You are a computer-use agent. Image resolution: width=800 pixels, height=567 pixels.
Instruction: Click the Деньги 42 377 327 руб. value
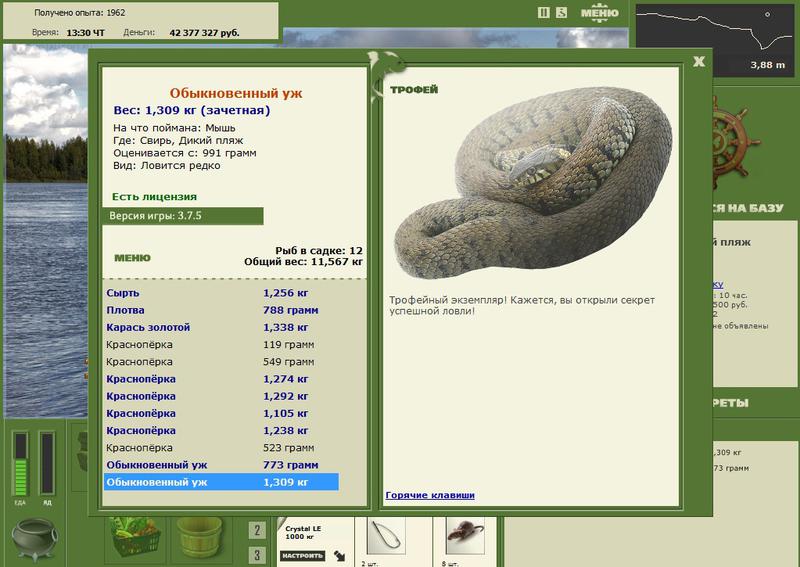coord(204,33)
